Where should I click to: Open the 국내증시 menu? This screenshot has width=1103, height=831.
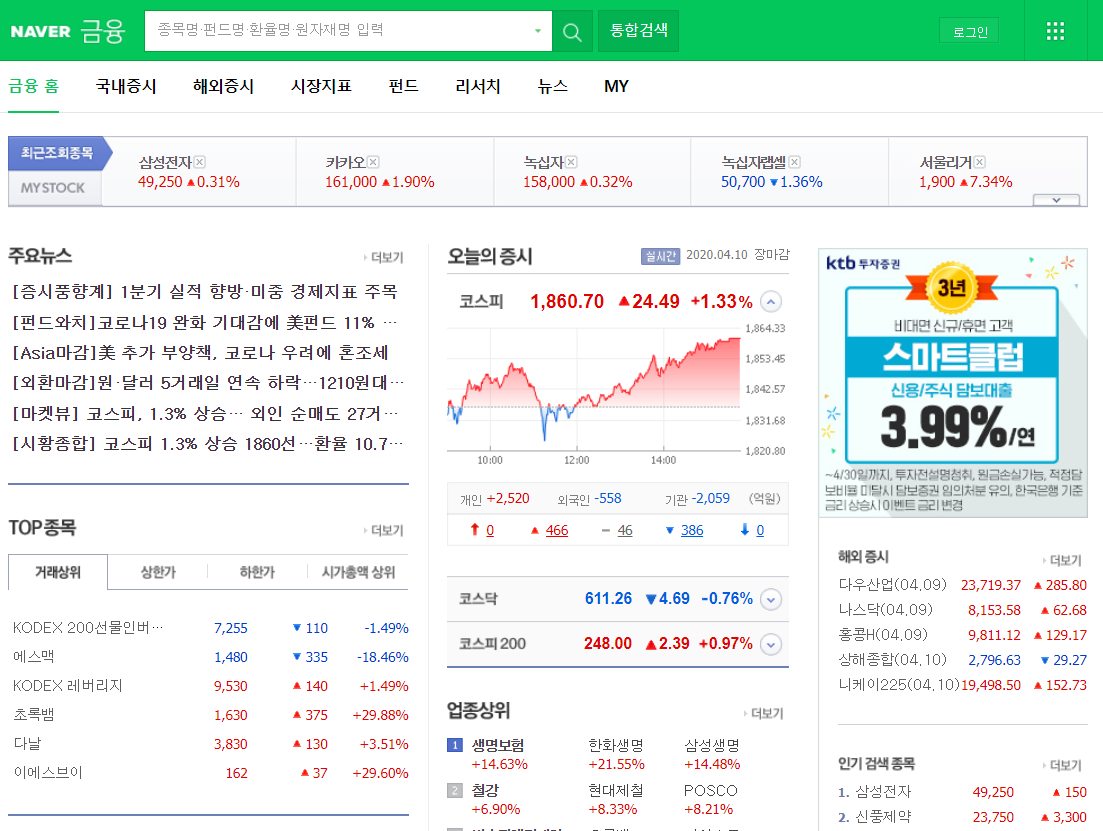click(126, 87)
